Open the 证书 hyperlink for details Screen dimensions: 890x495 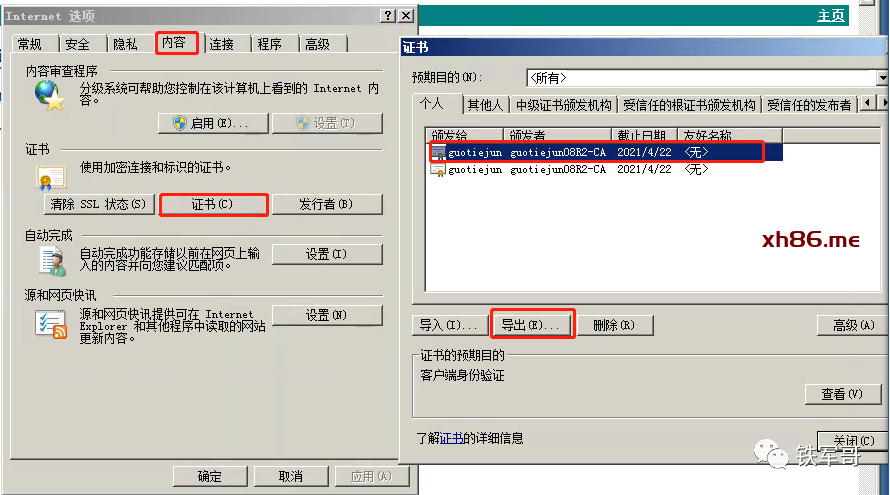click(451, 438)
